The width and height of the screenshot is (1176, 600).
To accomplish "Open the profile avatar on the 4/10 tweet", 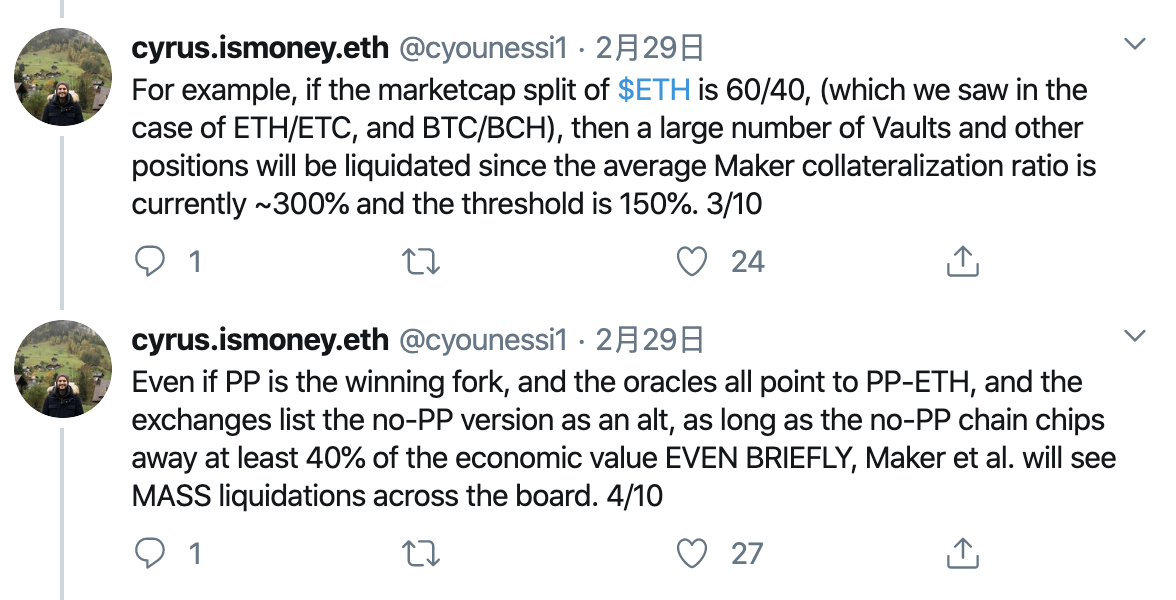I will click(x=63, y=369).
